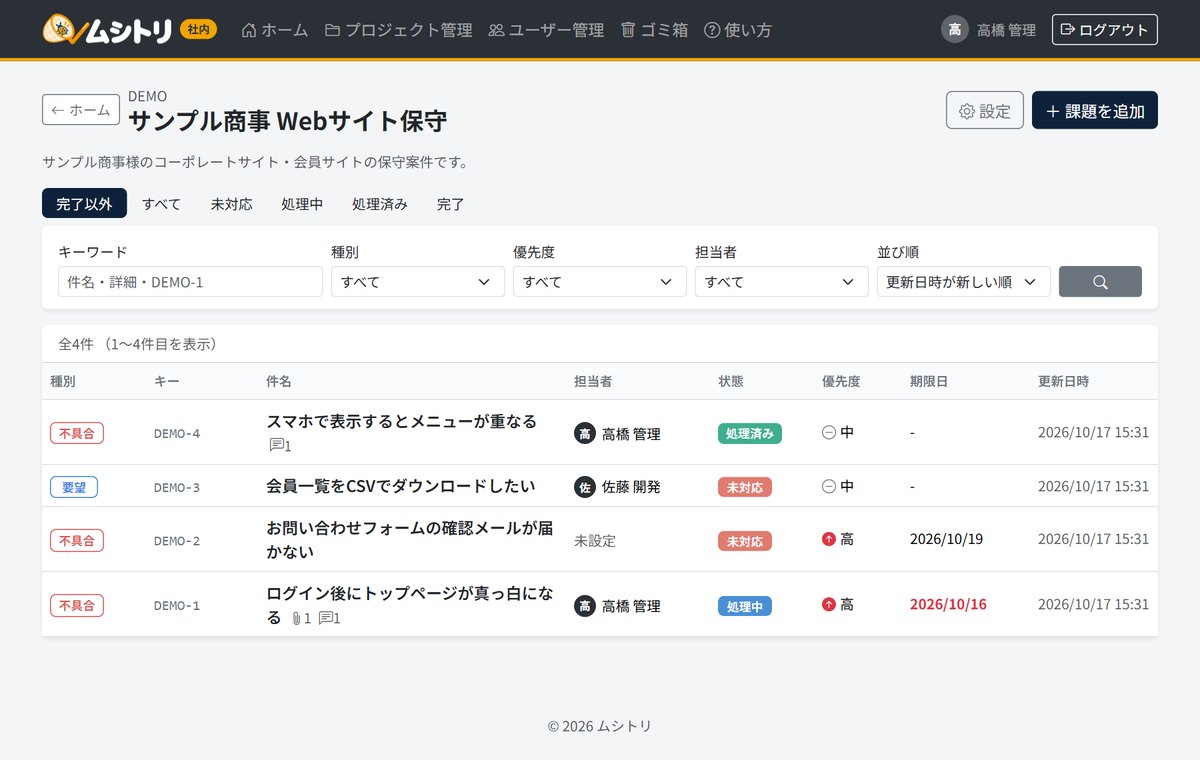
Task: Click the 件名 column header
Action: click(x=279, y=381)
